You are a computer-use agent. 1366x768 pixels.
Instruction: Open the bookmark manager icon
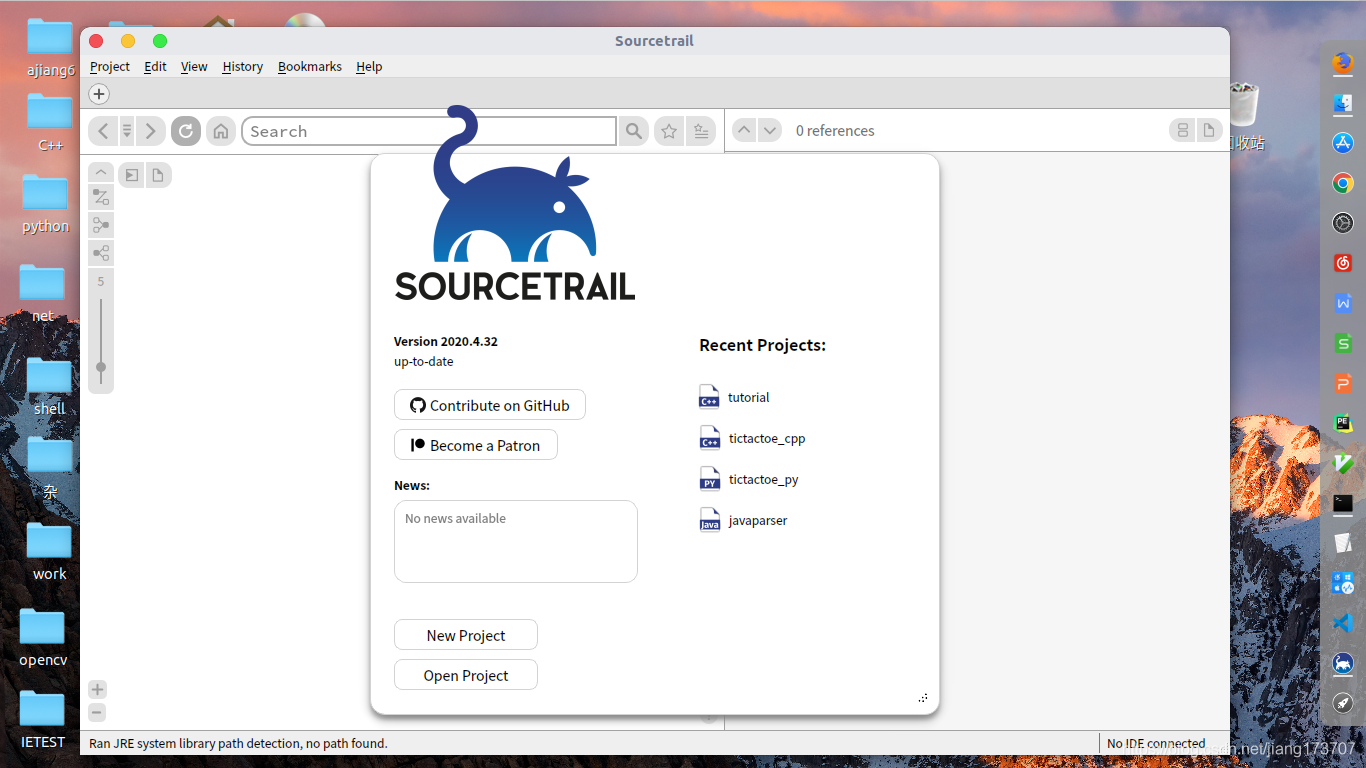coord(700,131)
